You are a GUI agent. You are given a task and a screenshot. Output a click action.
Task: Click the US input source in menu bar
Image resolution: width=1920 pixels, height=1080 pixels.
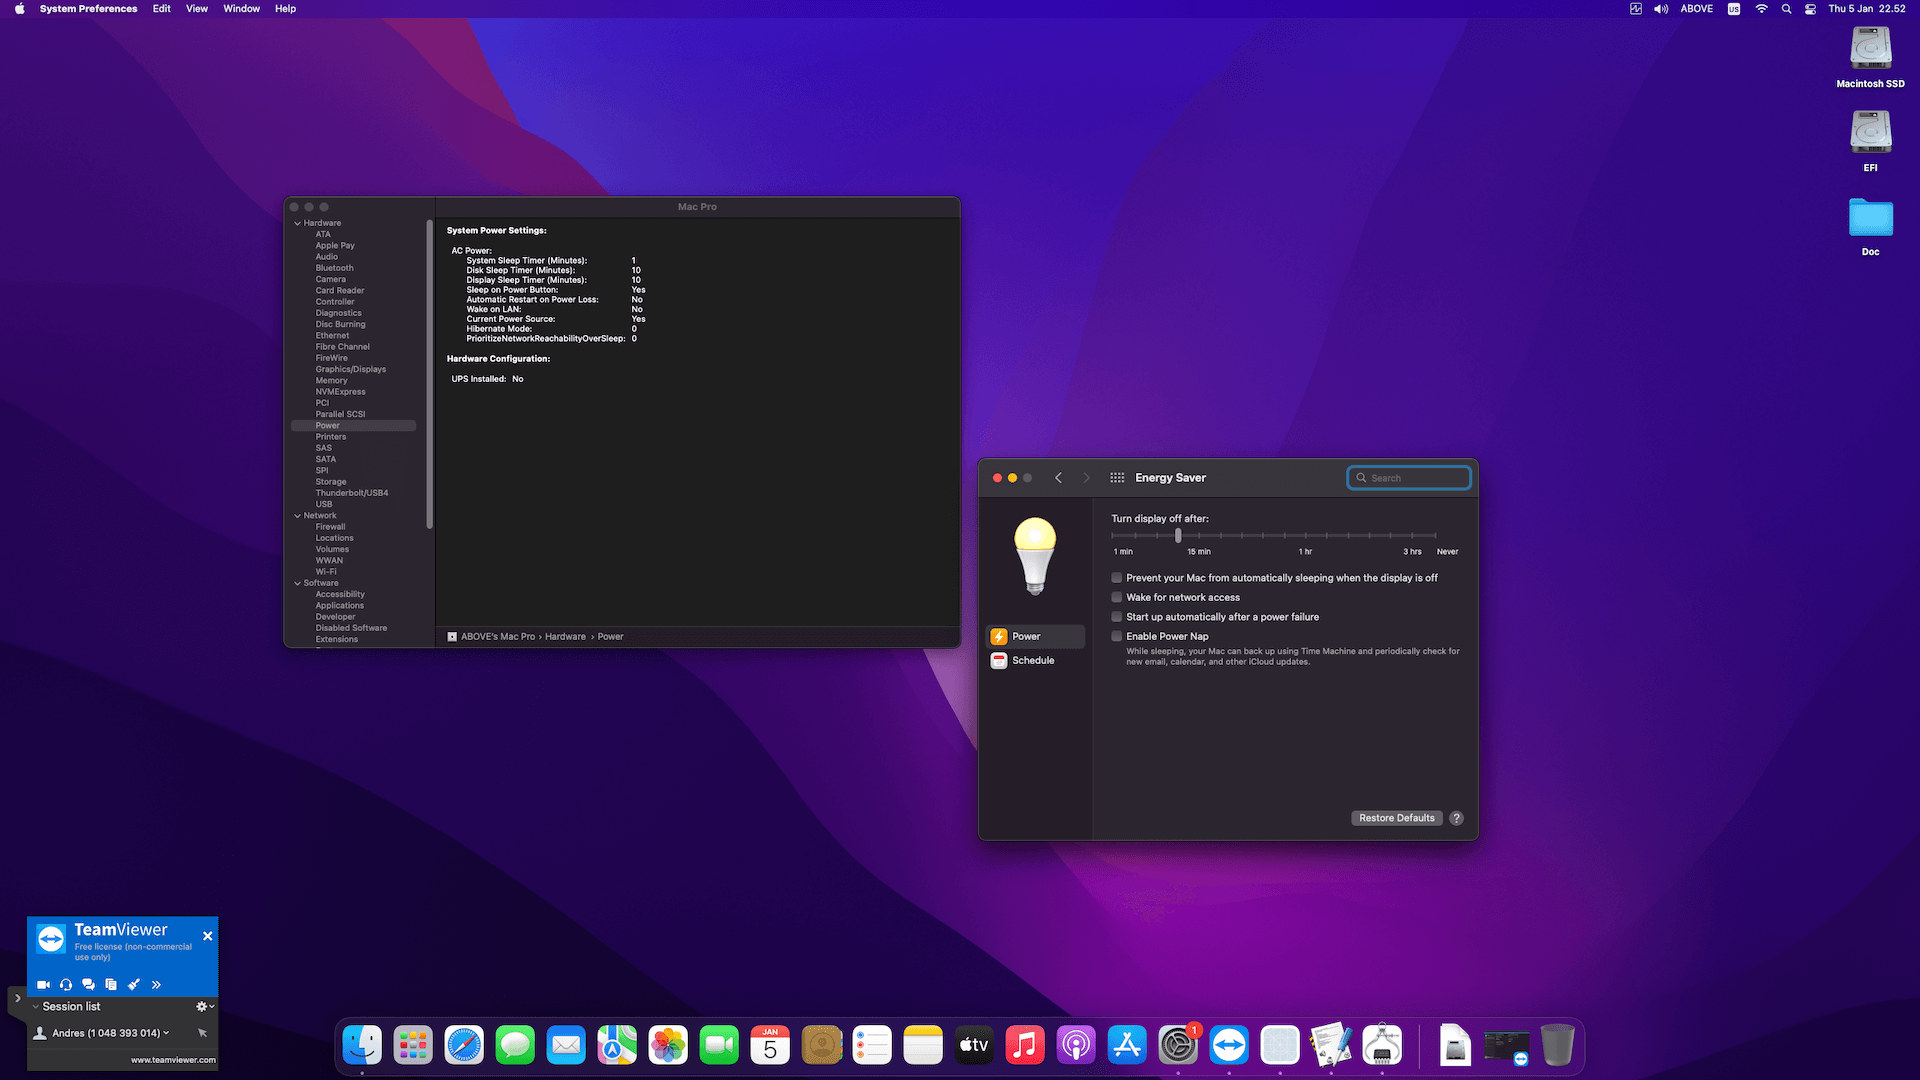pyautogui.click(x=1734, y=9)
